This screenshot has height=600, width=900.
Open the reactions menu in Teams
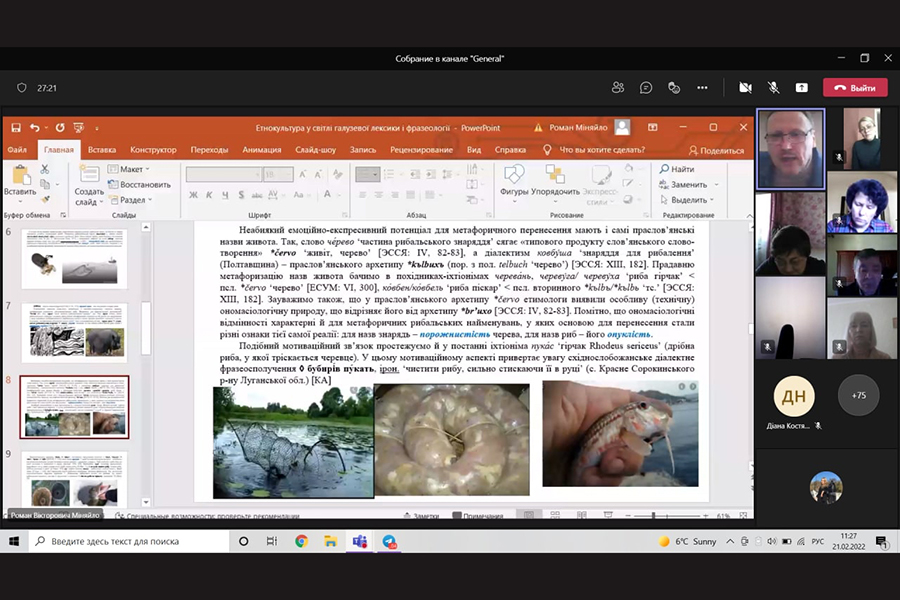coord(674,88)
